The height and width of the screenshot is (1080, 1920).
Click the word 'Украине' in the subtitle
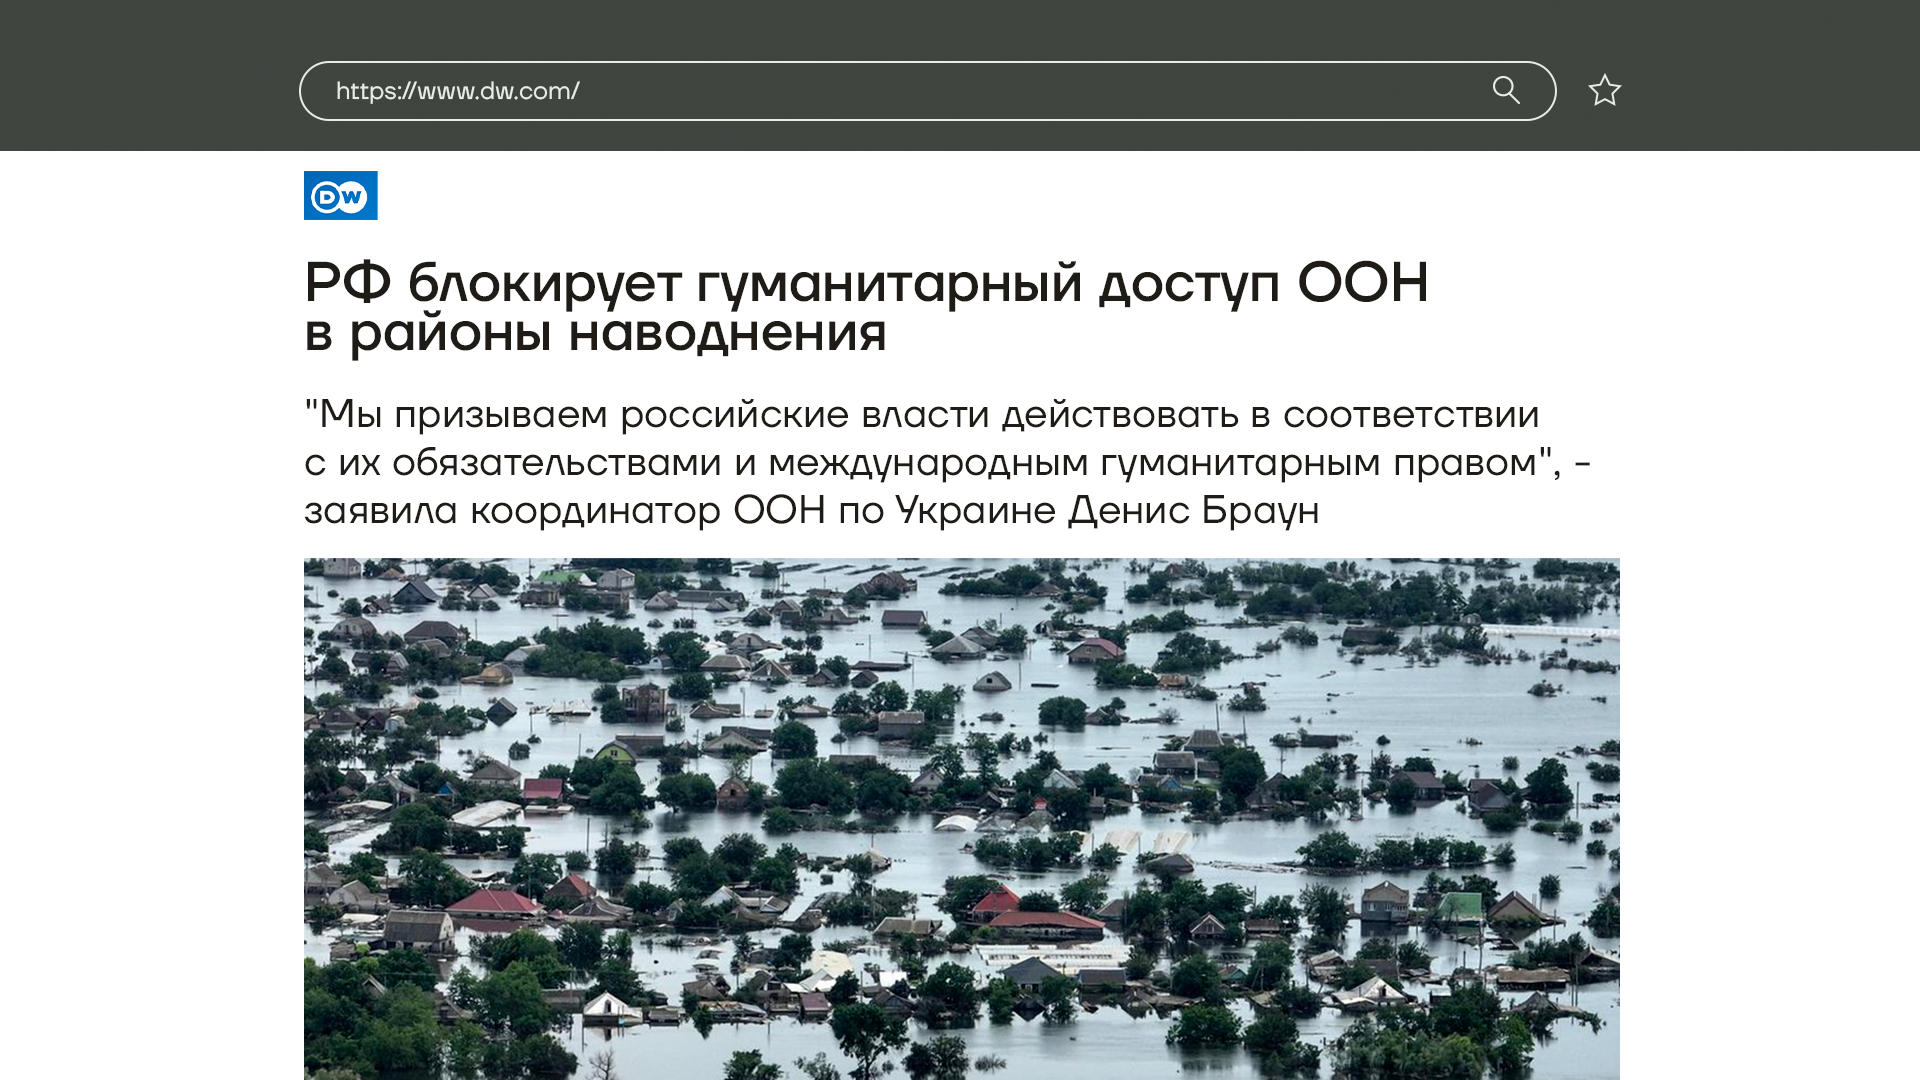click(x=975, y=510)
